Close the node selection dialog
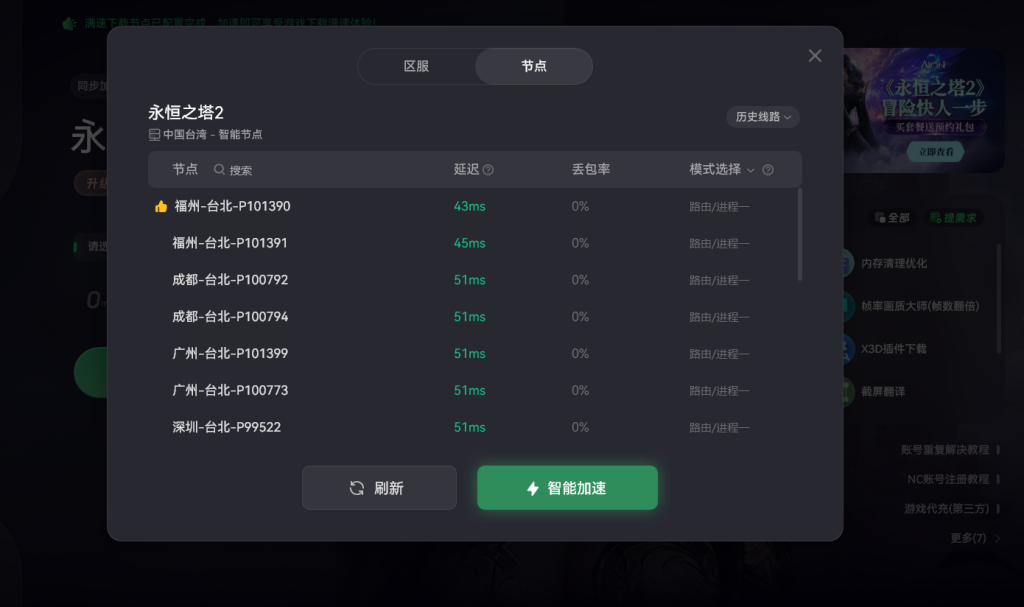 point(814,56)
